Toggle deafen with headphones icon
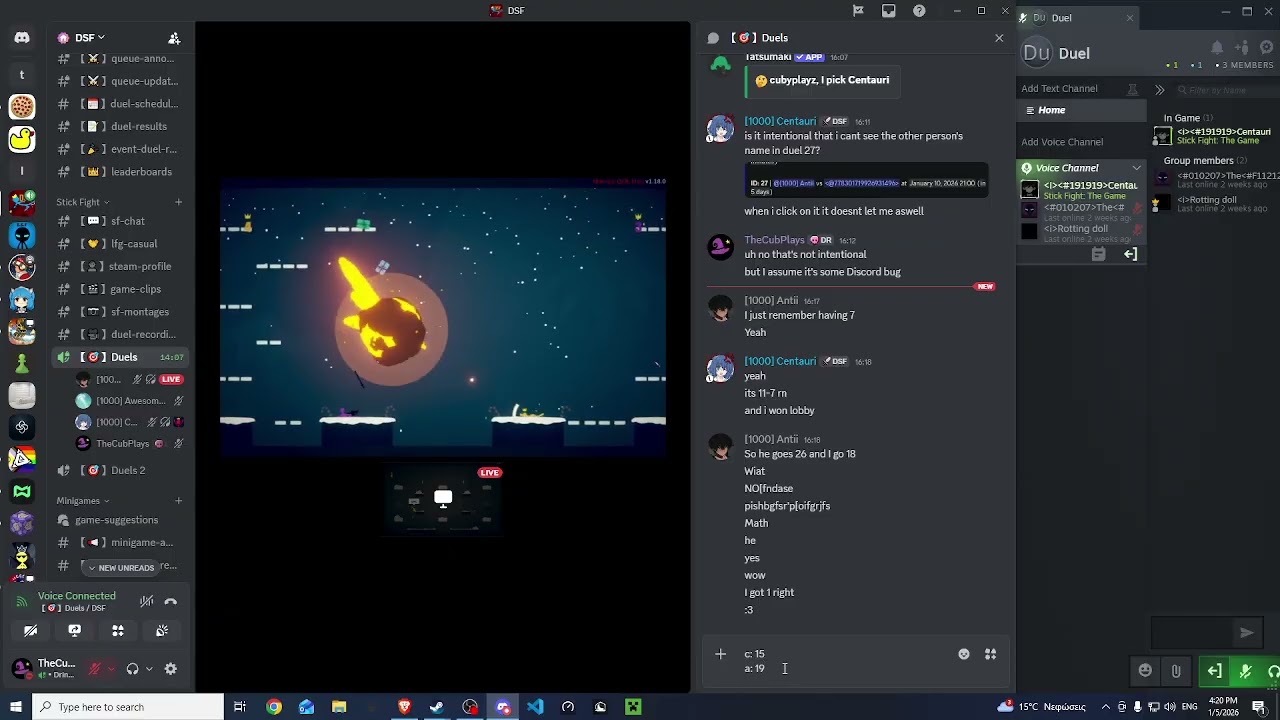Image resolution: width=1280 pixels, height=720 pixels. point(132,669)
